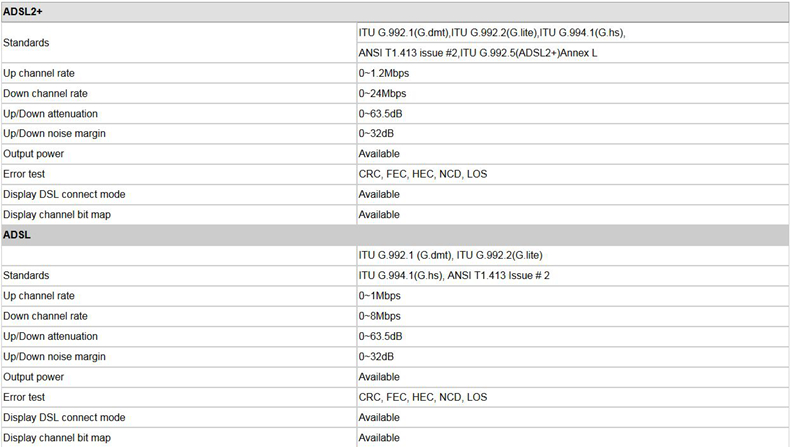Click Error test label in ADSL2+ section

click(x=26, y=174)
